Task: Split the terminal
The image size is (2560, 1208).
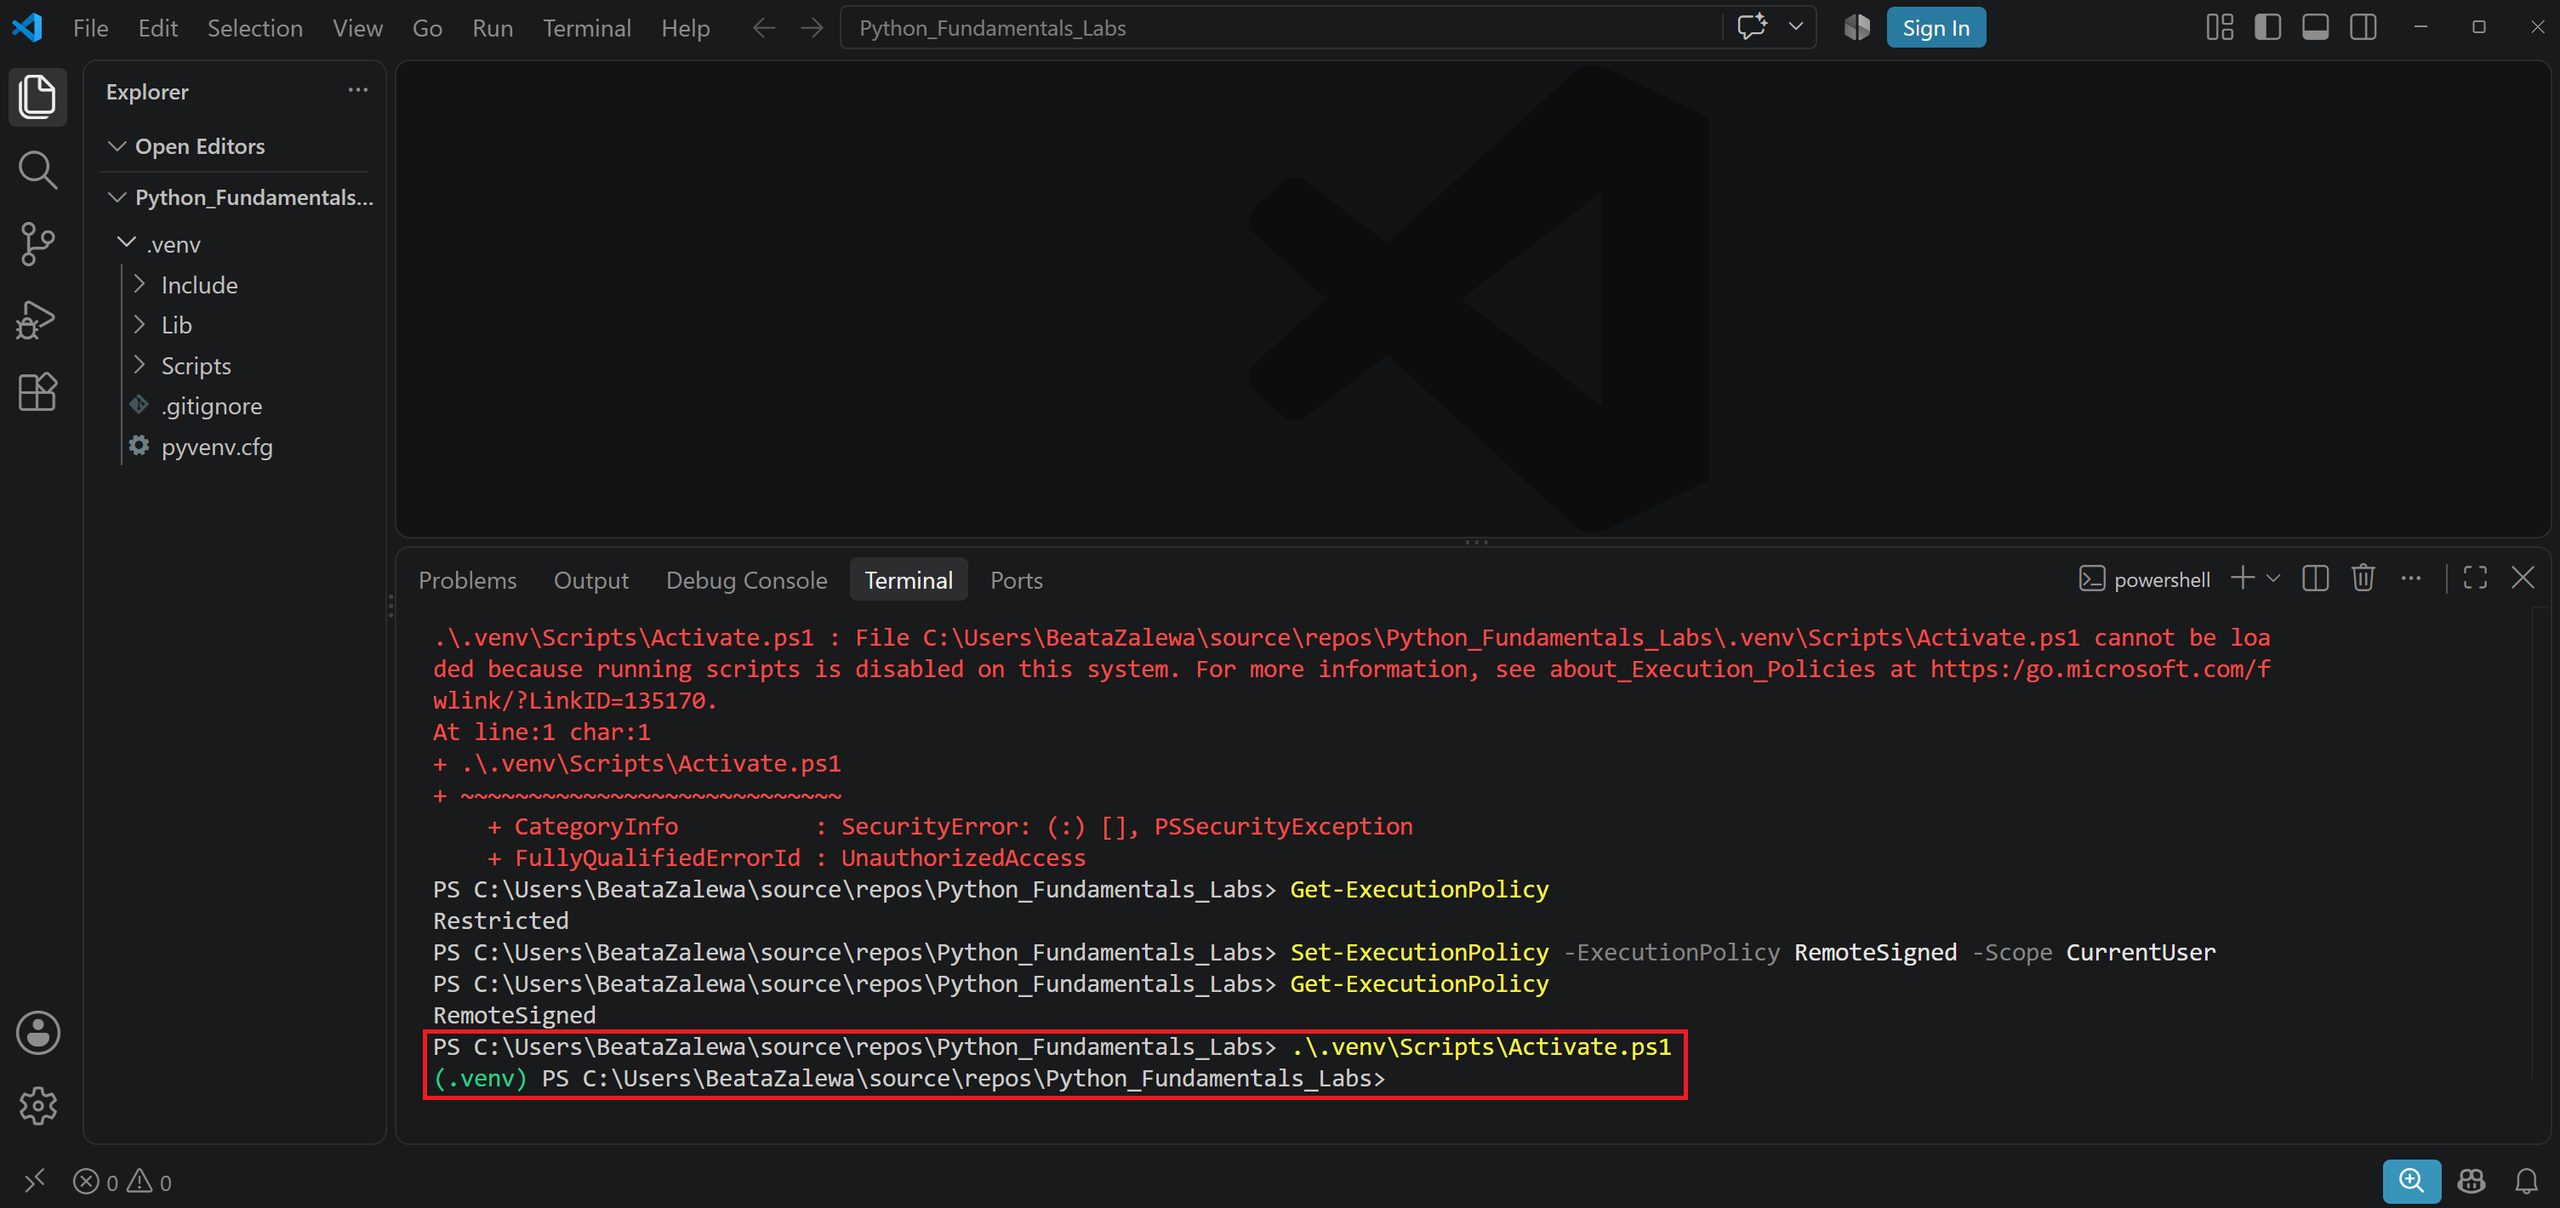Action: [x=2315, y=578]
